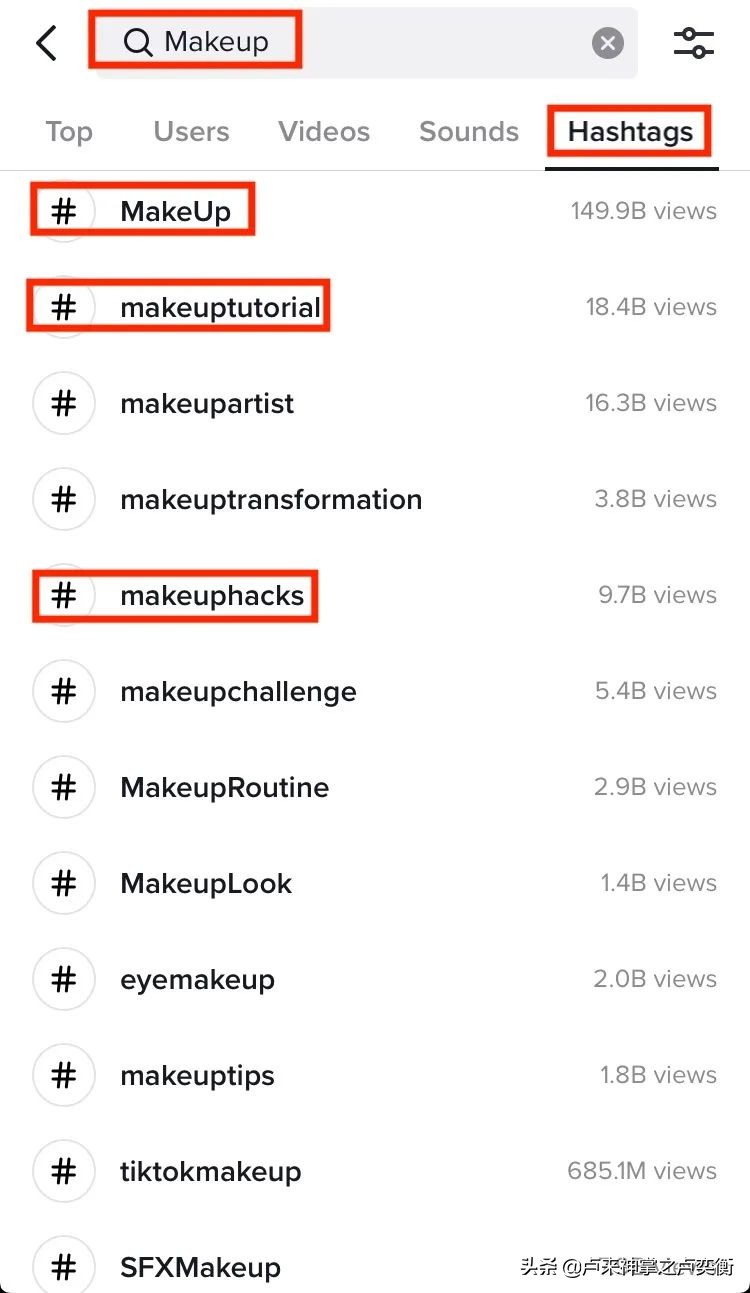This screenshot has height=1293, width=750.
Task: Tap the hash icon beside makeupartist
Action: 64,404
